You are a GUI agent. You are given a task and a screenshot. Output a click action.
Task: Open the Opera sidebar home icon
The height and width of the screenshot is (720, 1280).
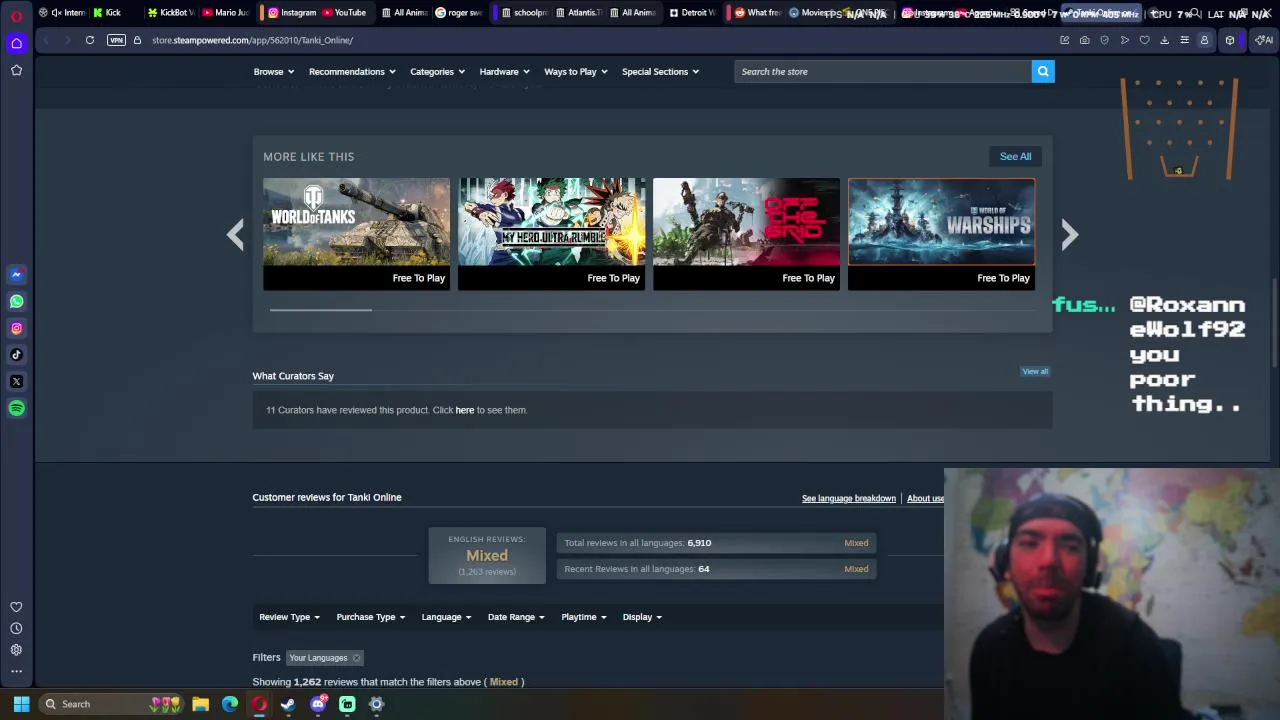tap(16, 43)
